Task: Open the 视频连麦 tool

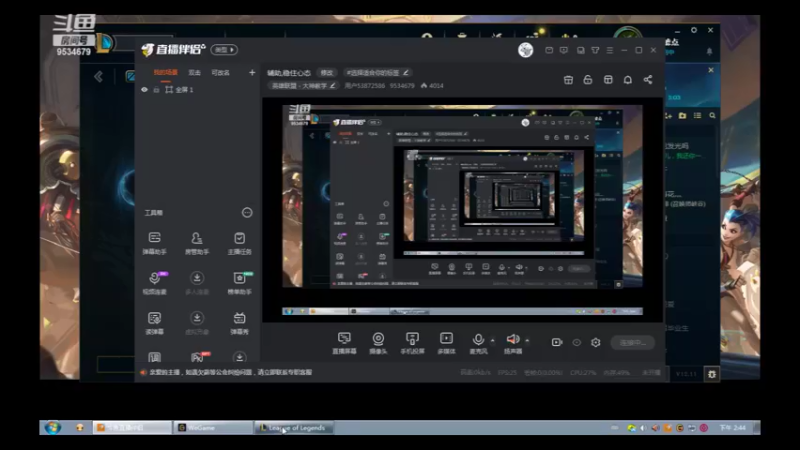Action: click(154, 283)
